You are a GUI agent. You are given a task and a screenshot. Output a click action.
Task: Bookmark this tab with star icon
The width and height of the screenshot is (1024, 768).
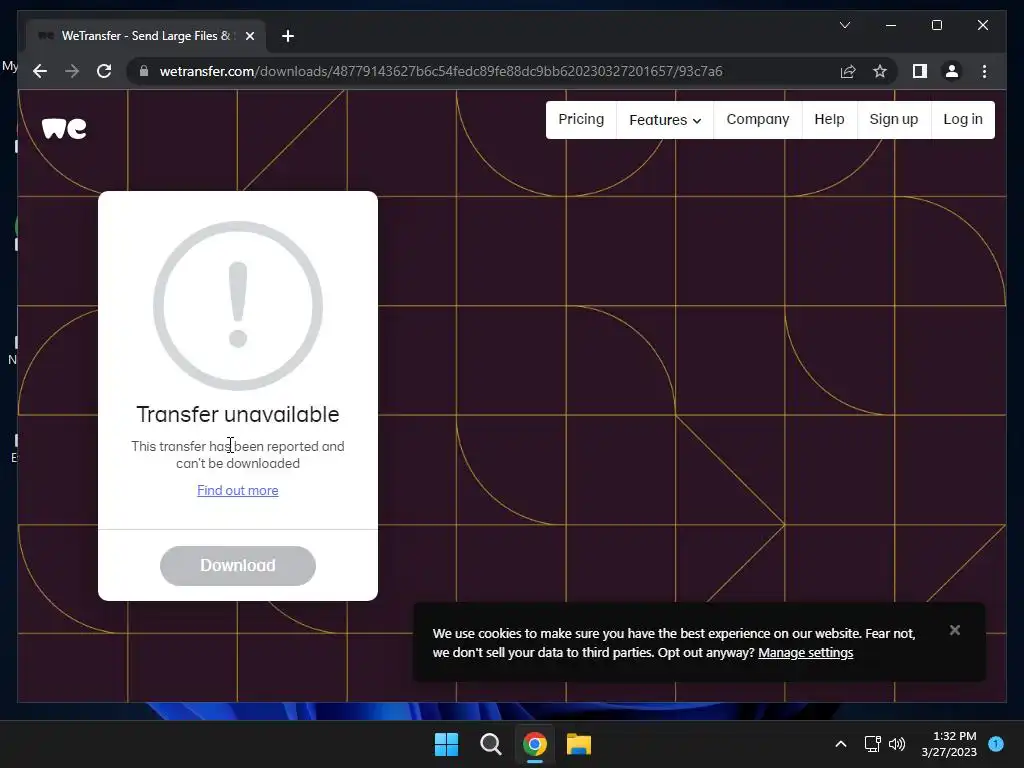[x=880, y=71]
